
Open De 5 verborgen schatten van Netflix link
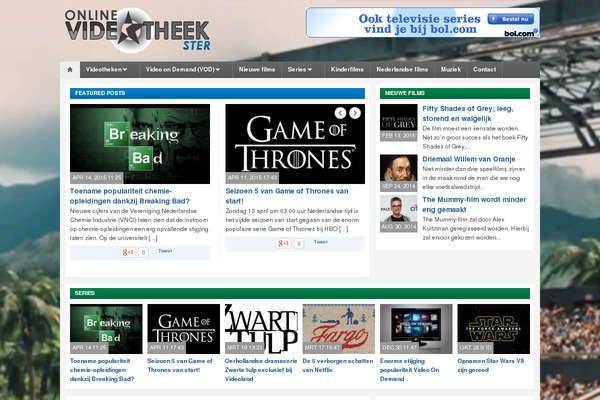click(x=338, y=366)
